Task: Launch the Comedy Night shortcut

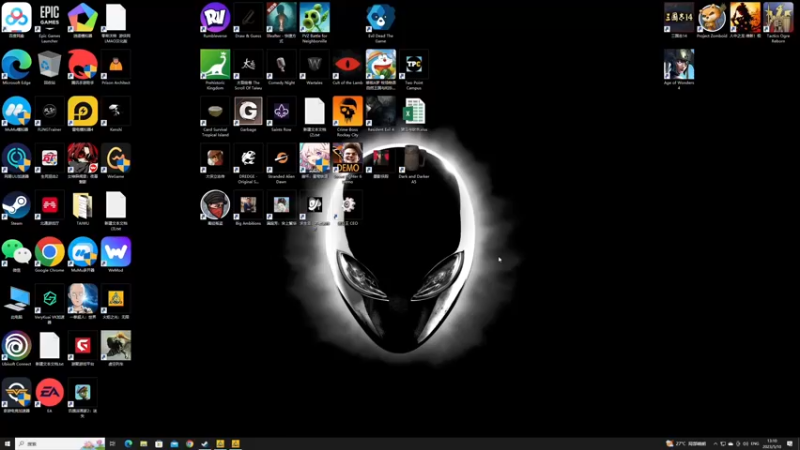Action: click(x=281, y=68)
